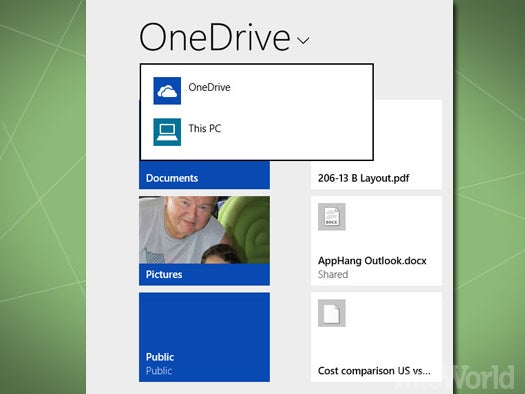
Task: Open the Public folder tile
Action: tap(204, 337)
